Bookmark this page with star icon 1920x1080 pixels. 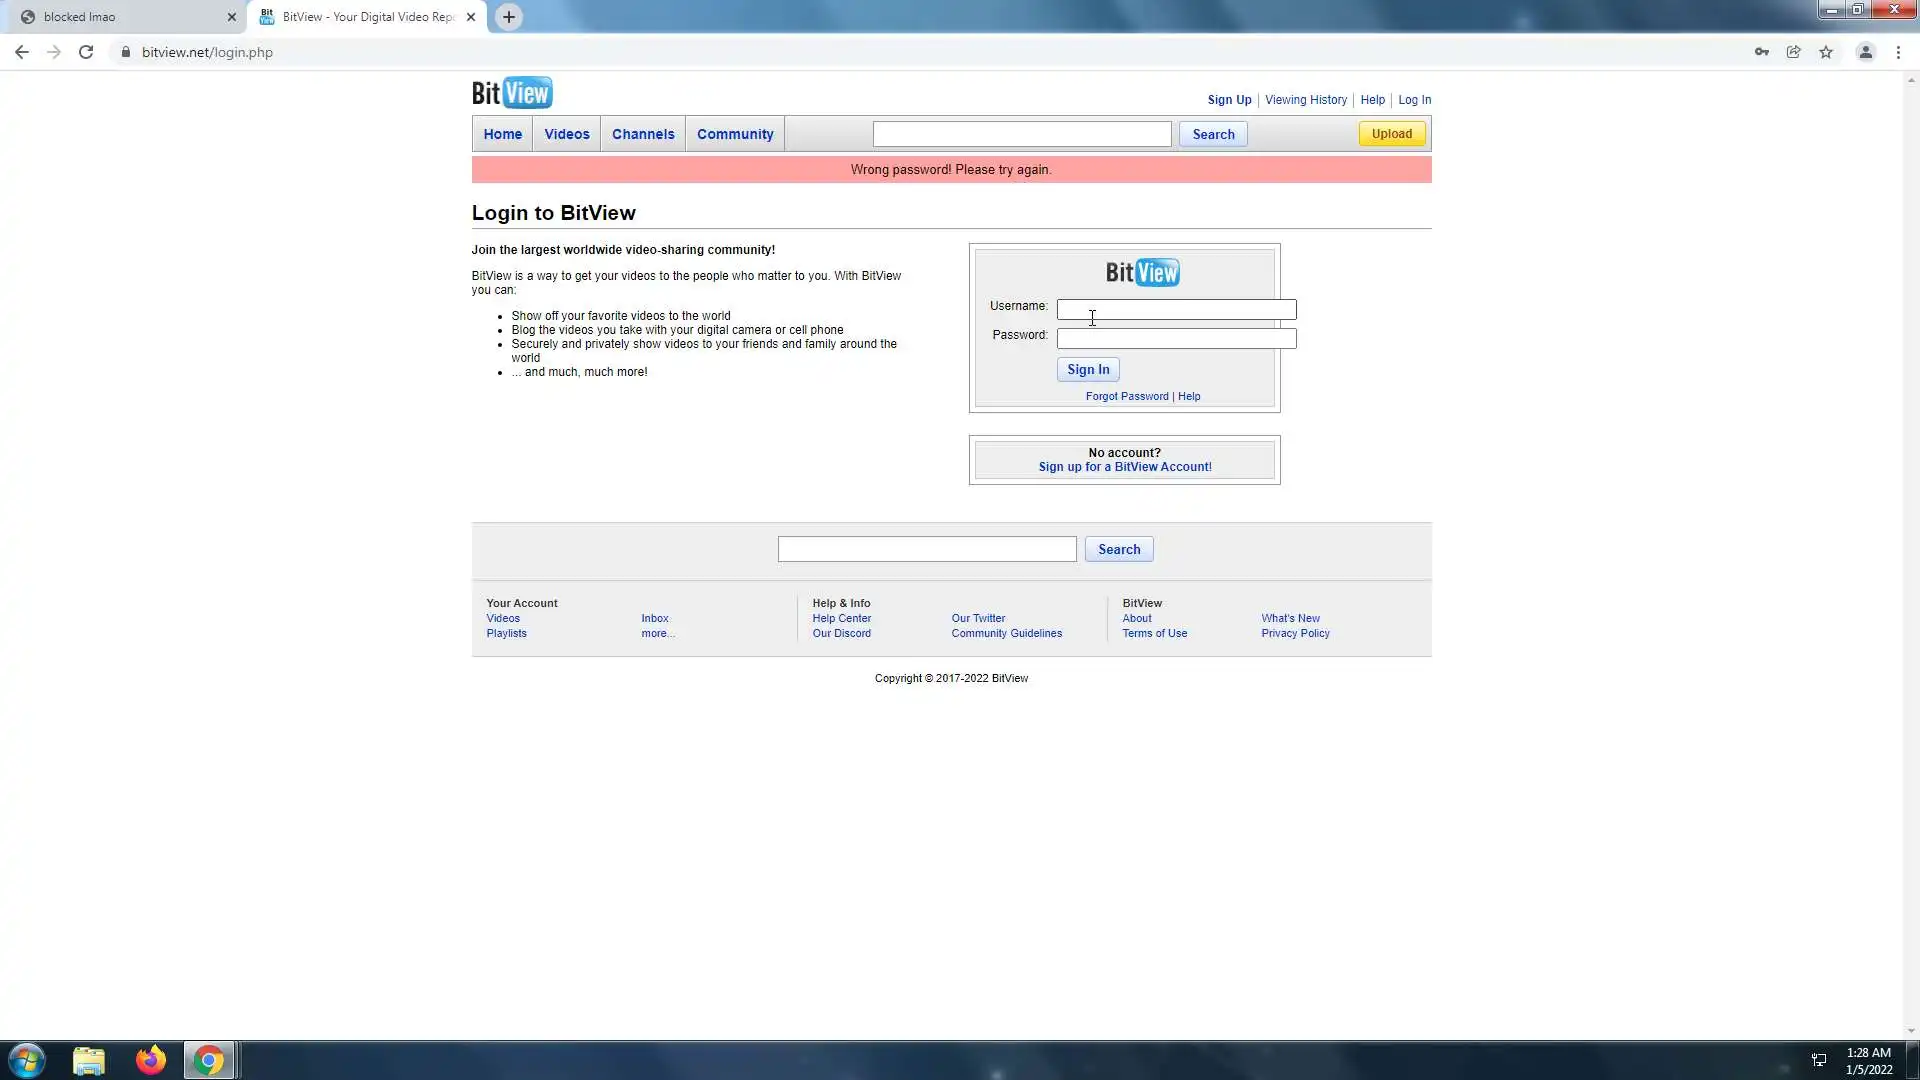point(1826,52)
